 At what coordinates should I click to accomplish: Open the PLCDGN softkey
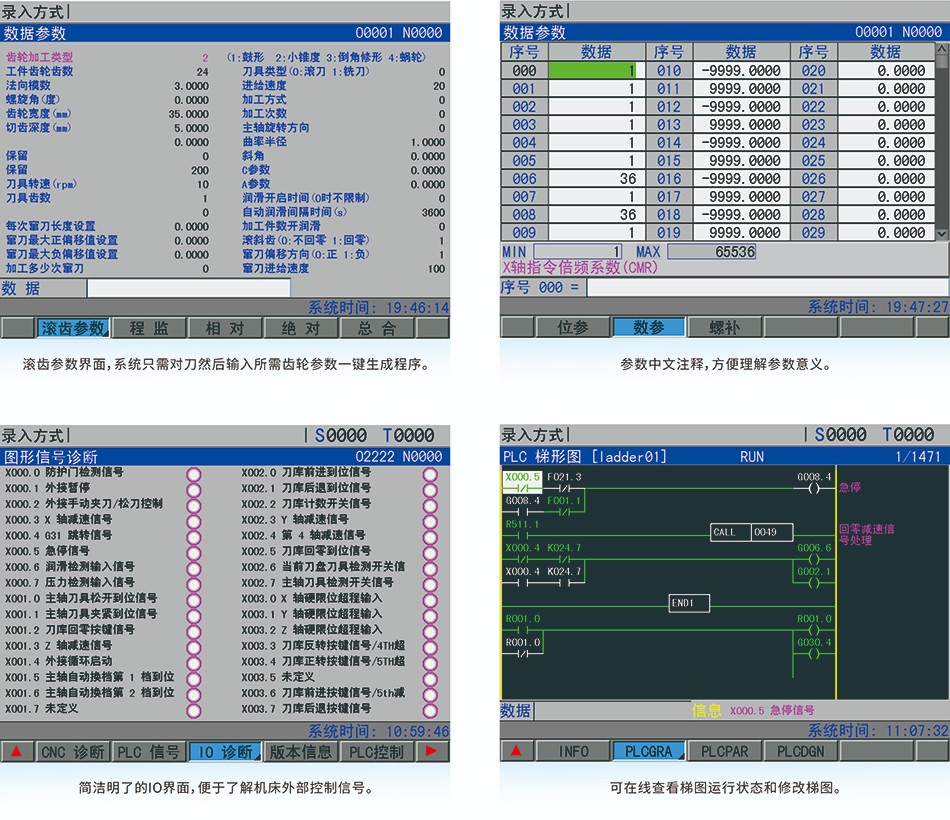tap(800, 752)
